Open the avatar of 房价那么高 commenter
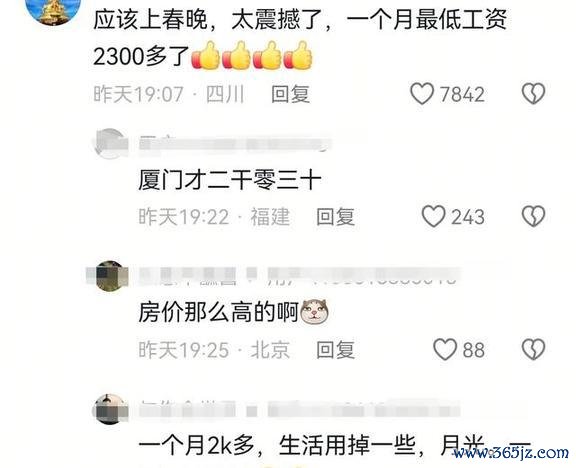 click(x=110, y=276)
